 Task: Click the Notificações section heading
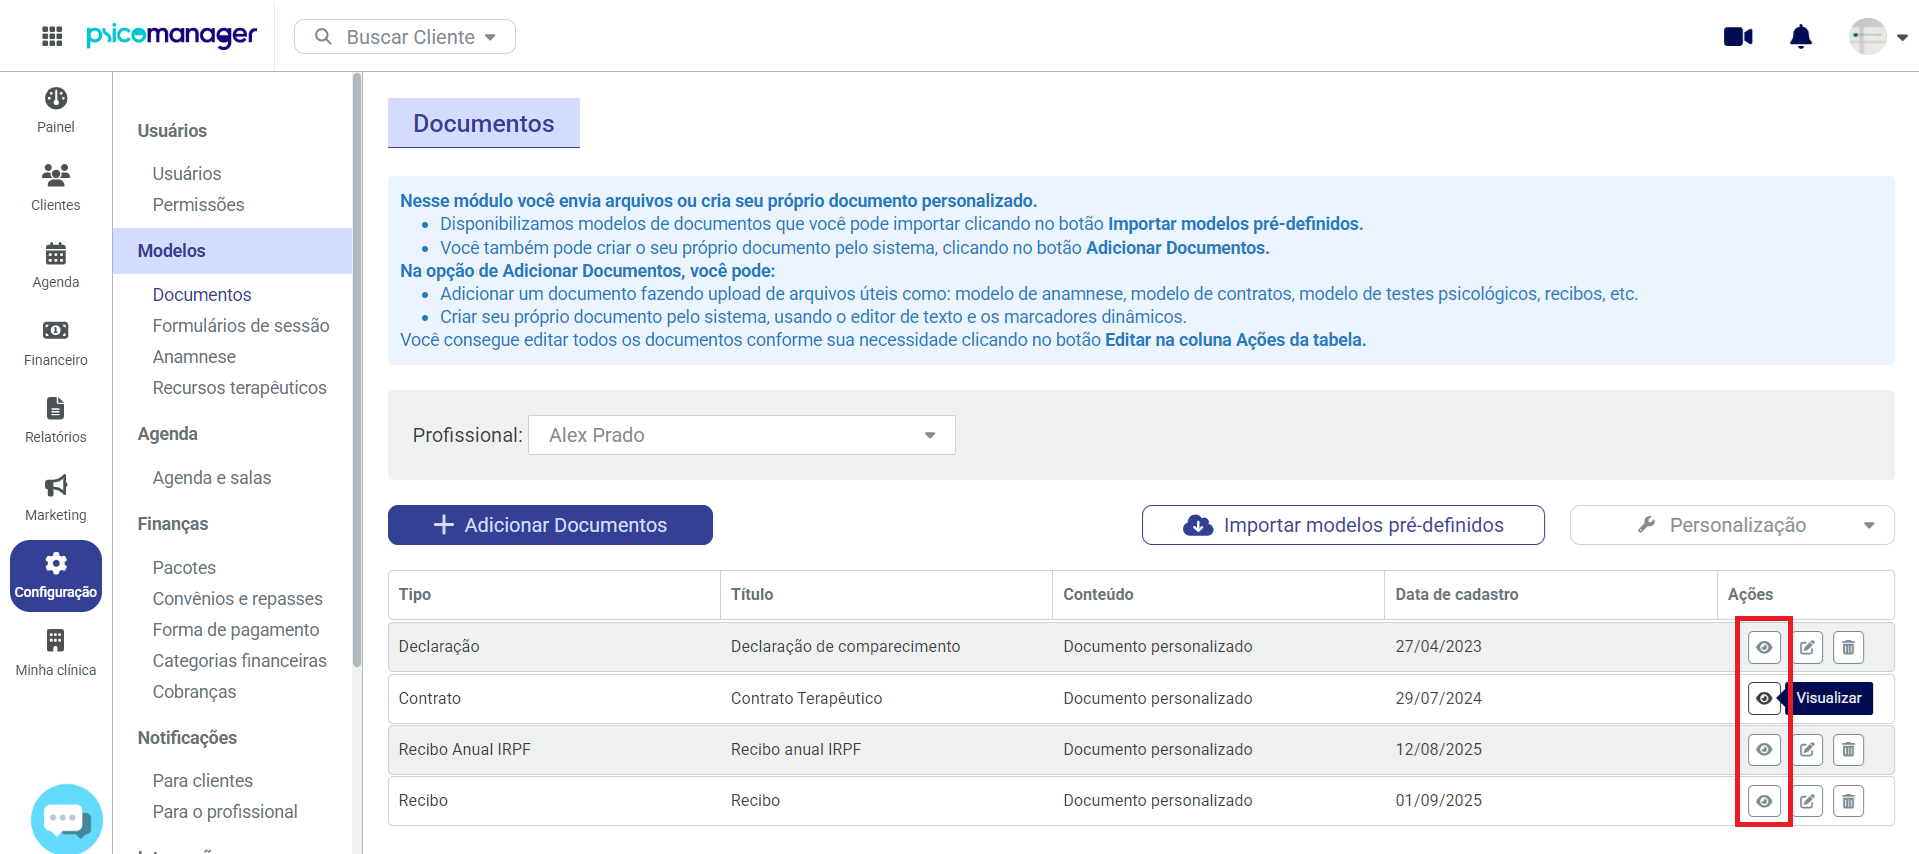pyautogui.click(x=187, y=738)
